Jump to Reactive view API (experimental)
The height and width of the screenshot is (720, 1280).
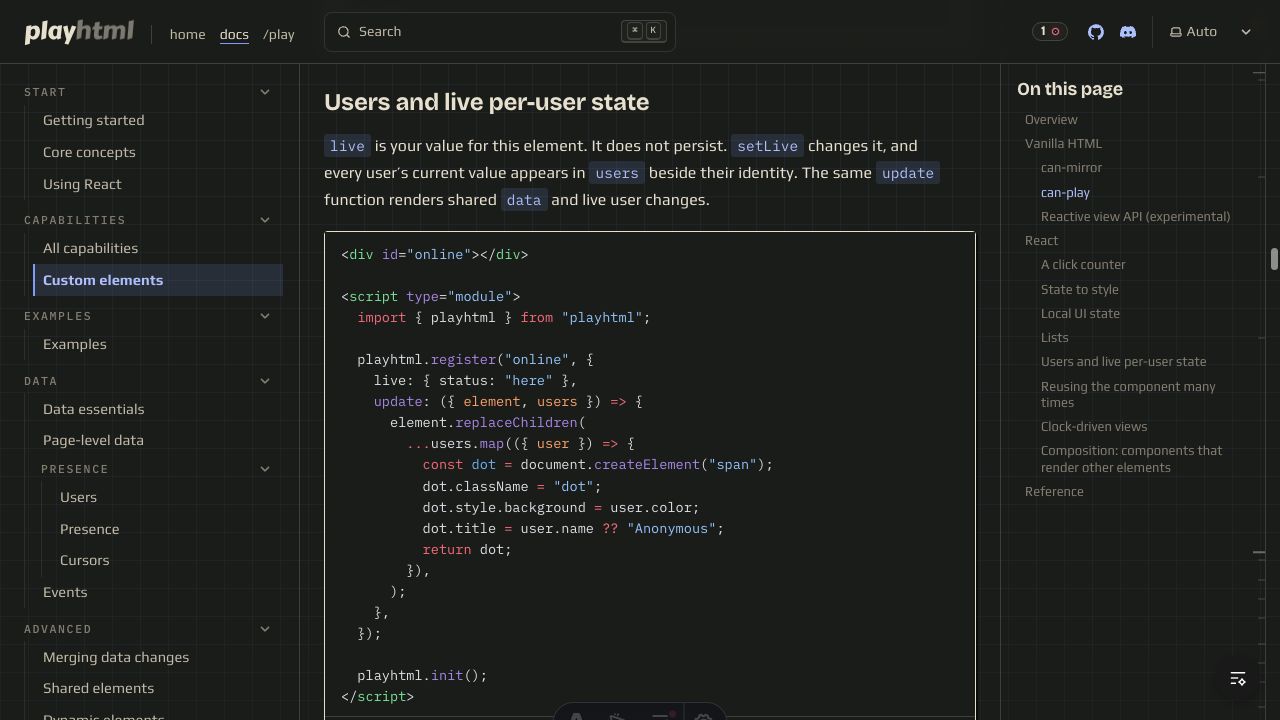pos(1135,216)
